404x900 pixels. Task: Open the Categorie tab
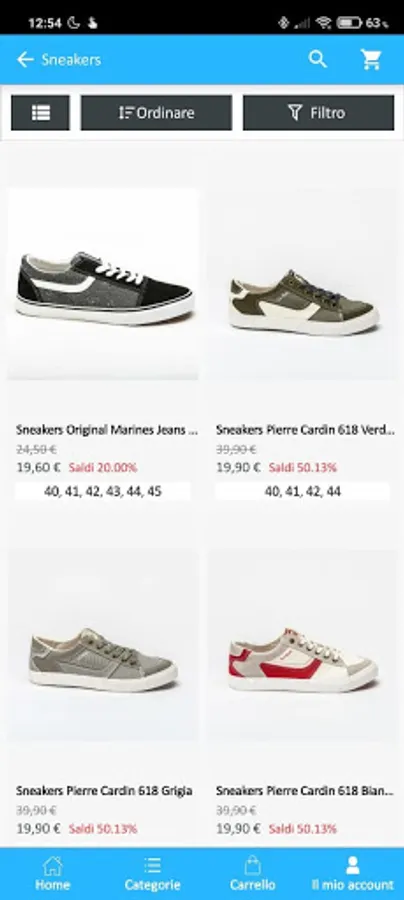pyautogui.click(x=152, y=874)
